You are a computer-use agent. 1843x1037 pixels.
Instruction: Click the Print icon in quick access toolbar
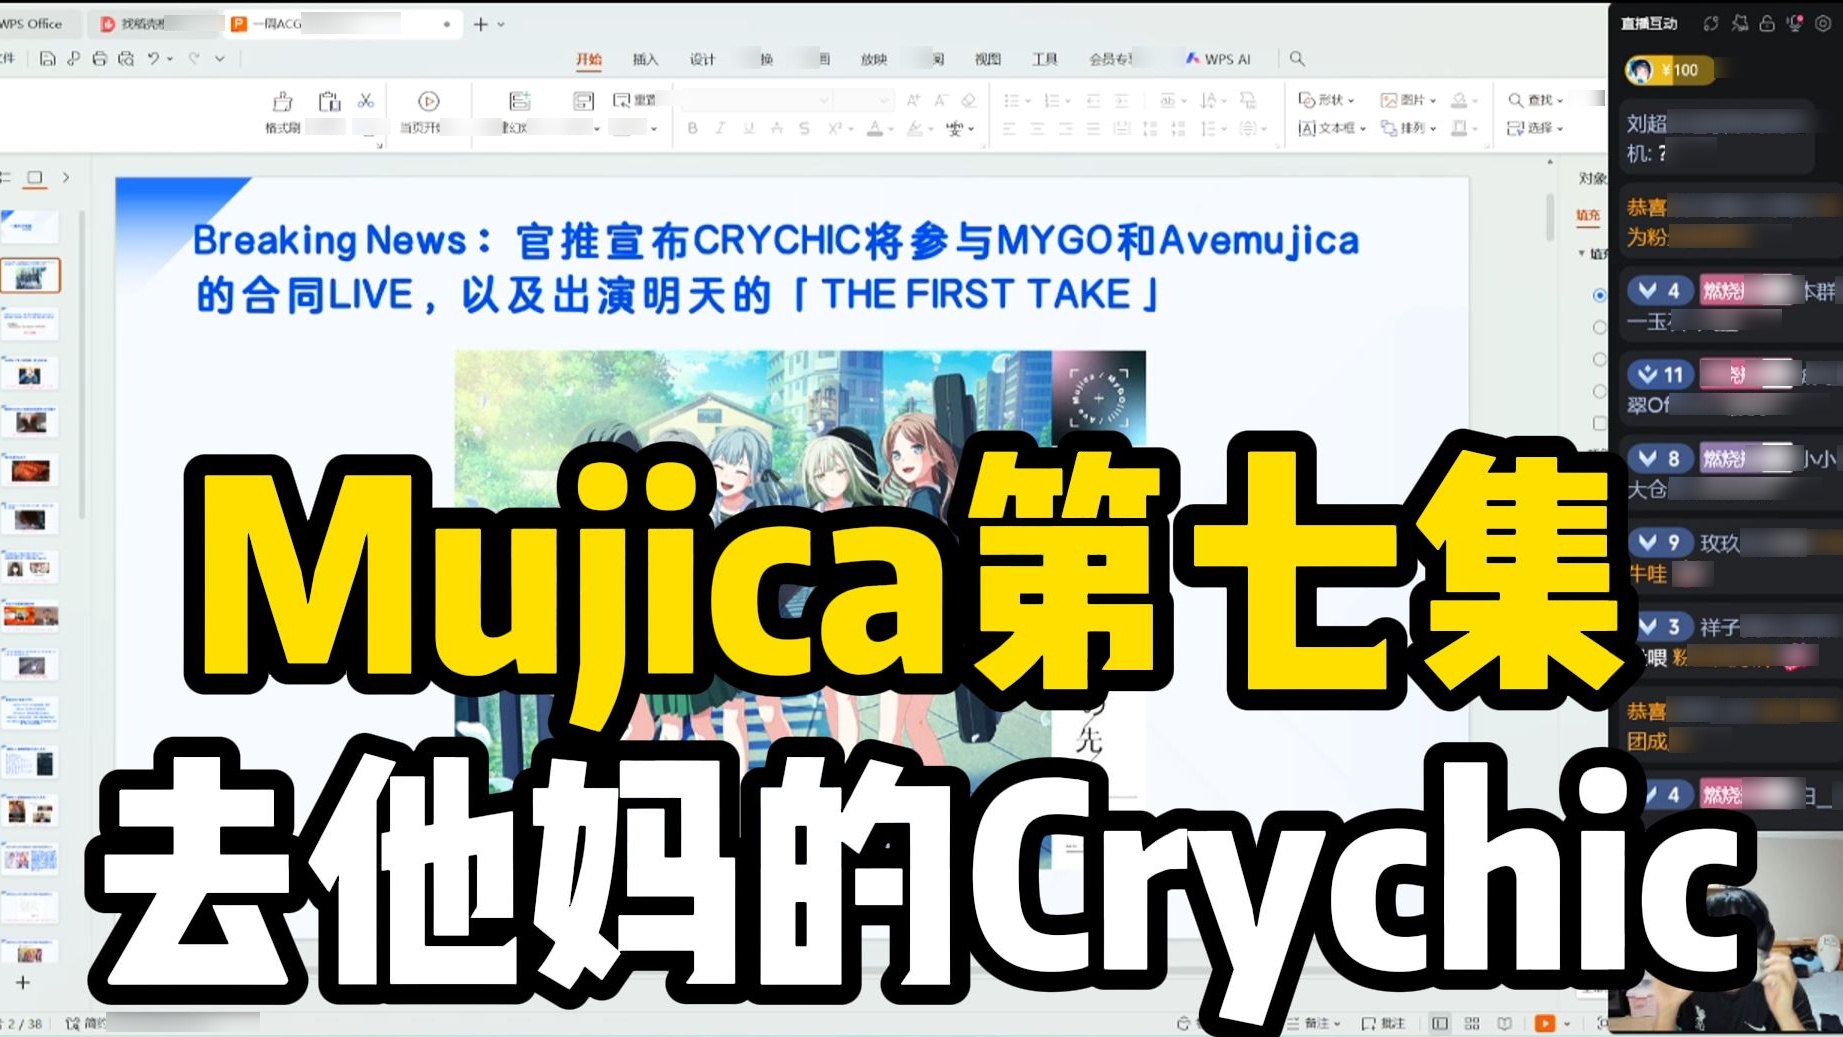point(99,59)
